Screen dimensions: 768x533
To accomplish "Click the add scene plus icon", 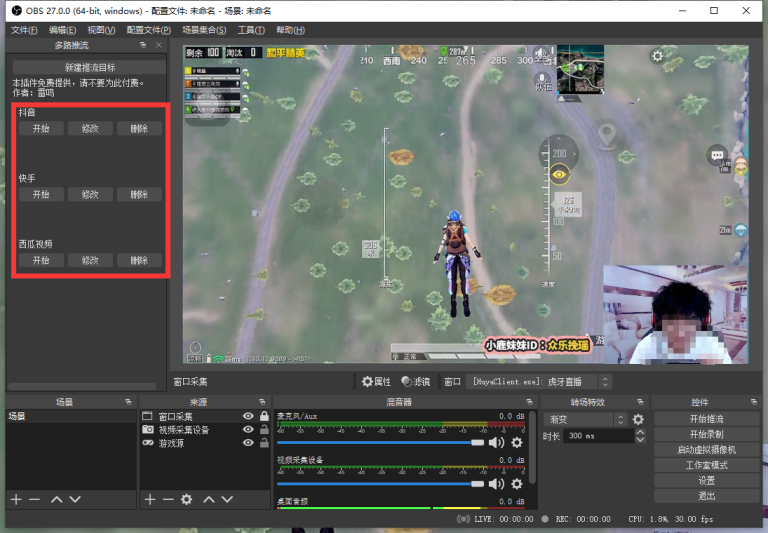I will [x=15, y=498].
